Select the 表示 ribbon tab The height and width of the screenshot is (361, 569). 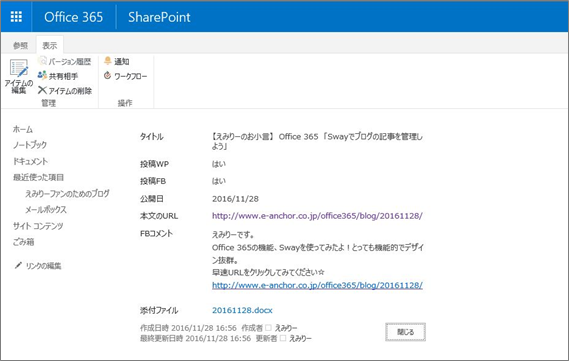coord(50,45)
